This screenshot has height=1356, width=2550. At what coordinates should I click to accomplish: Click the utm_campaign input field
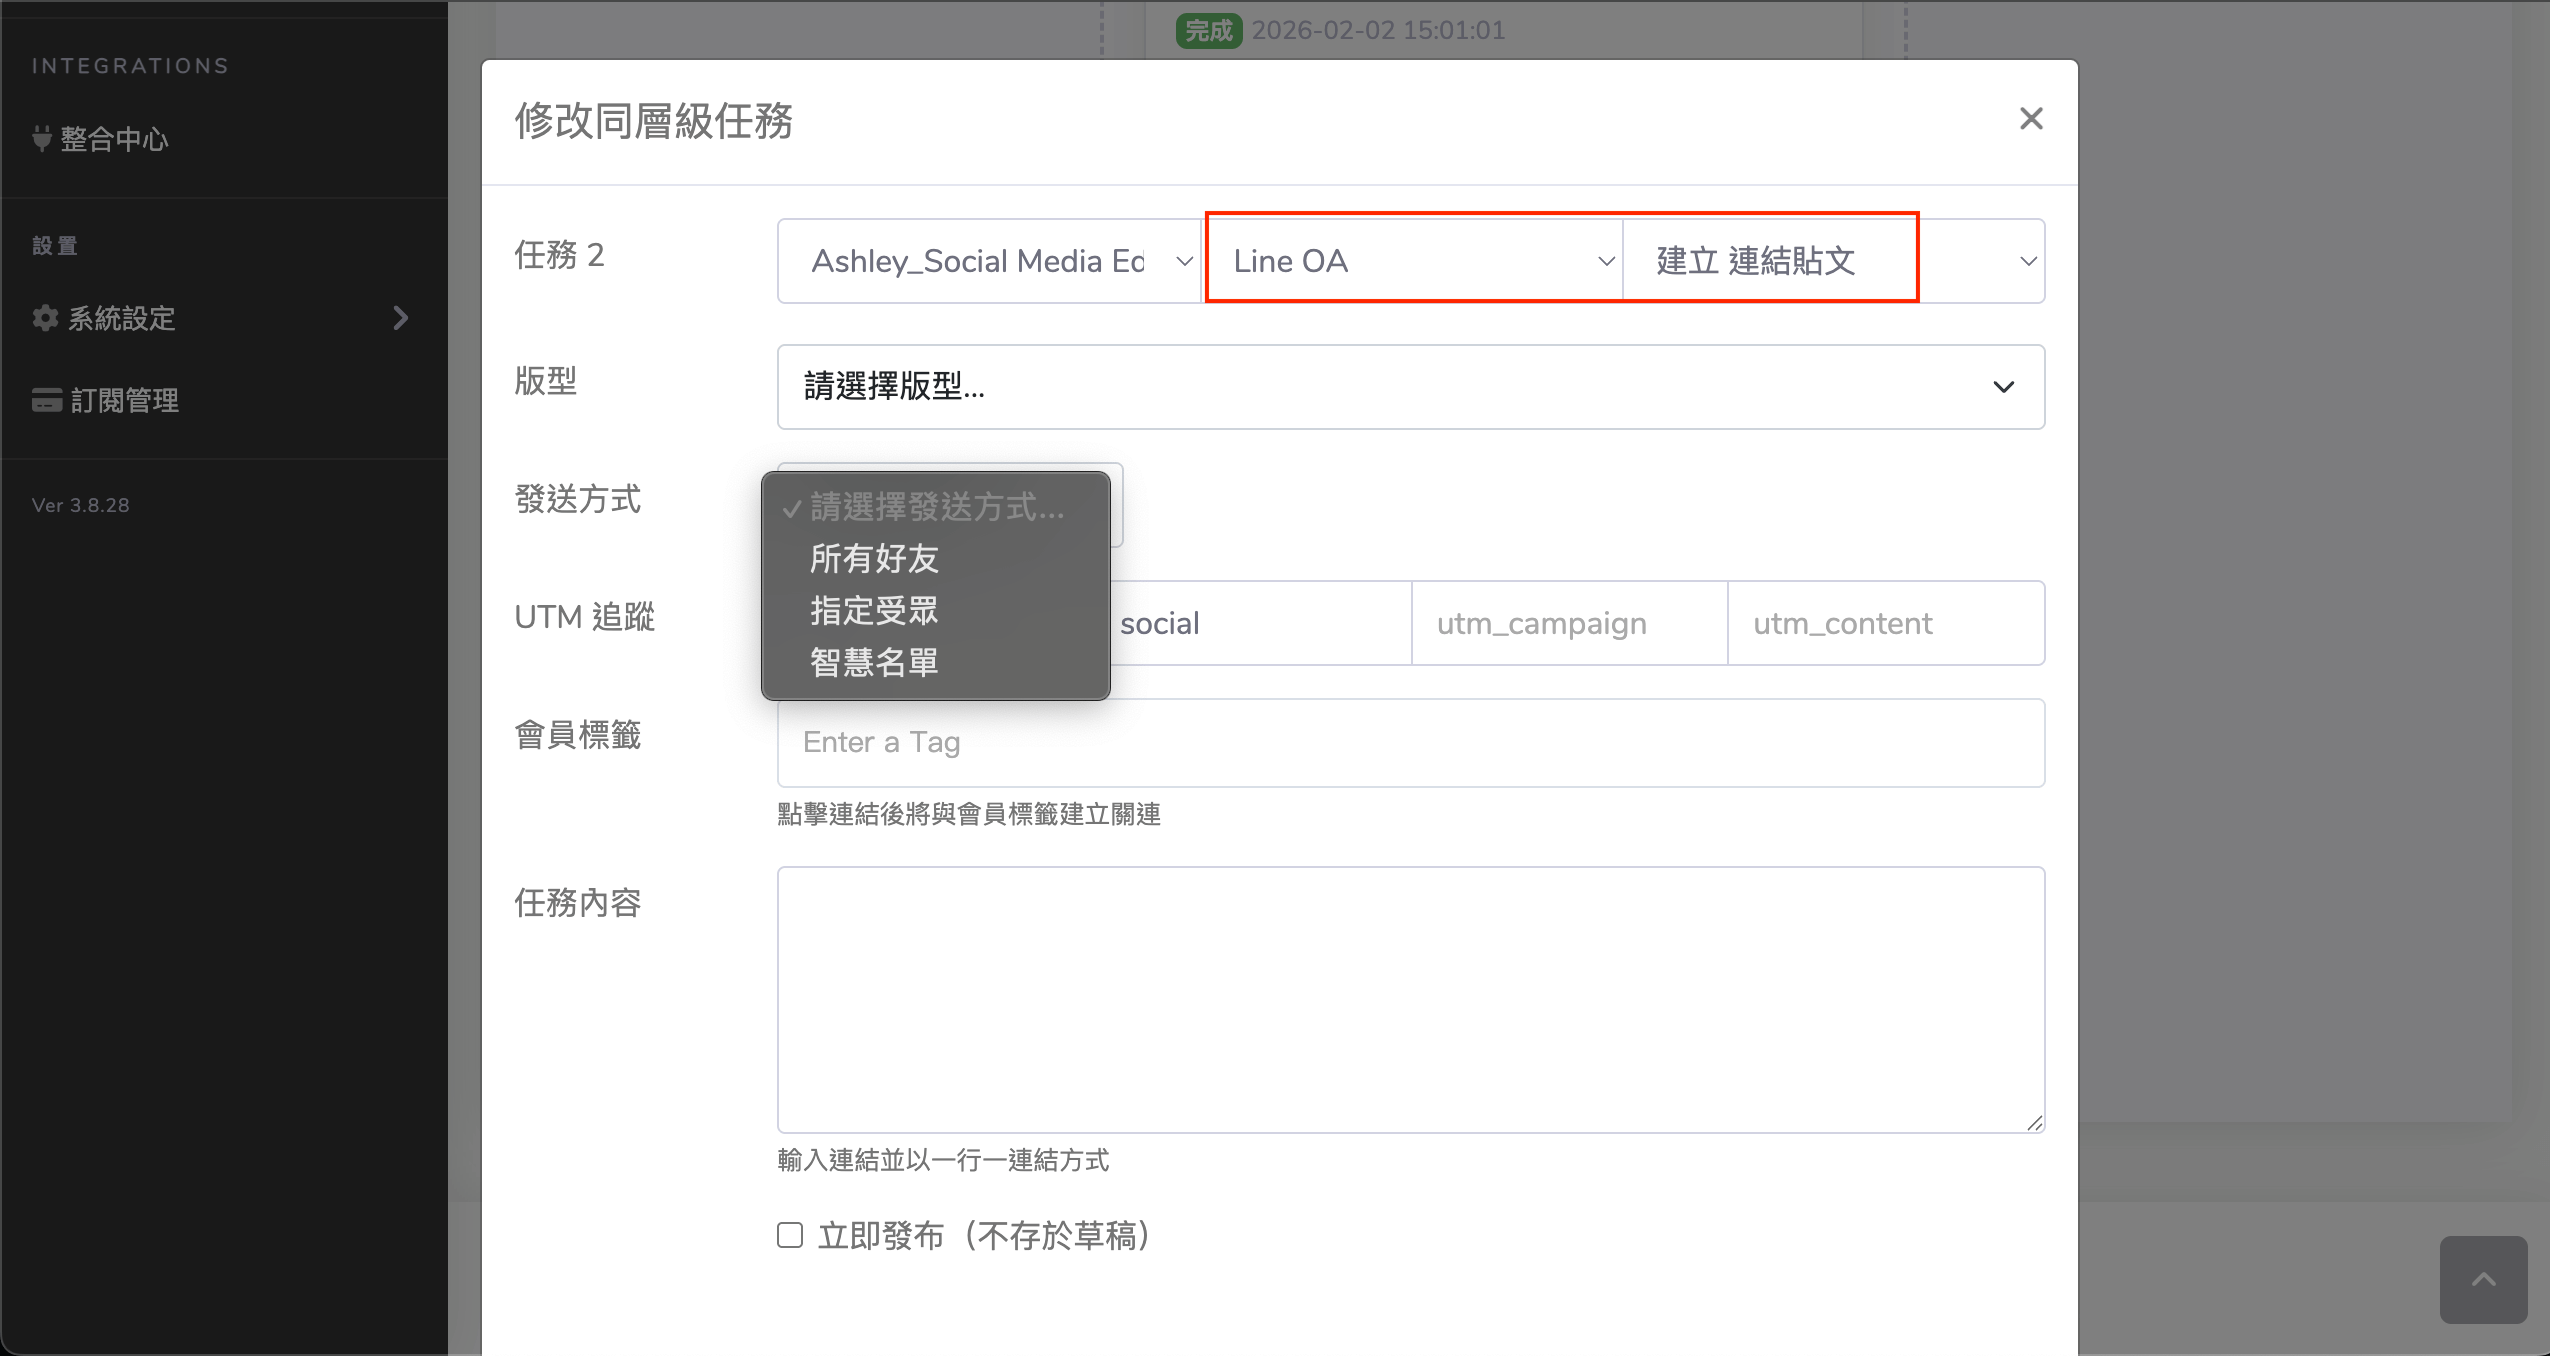[1568, 624]
